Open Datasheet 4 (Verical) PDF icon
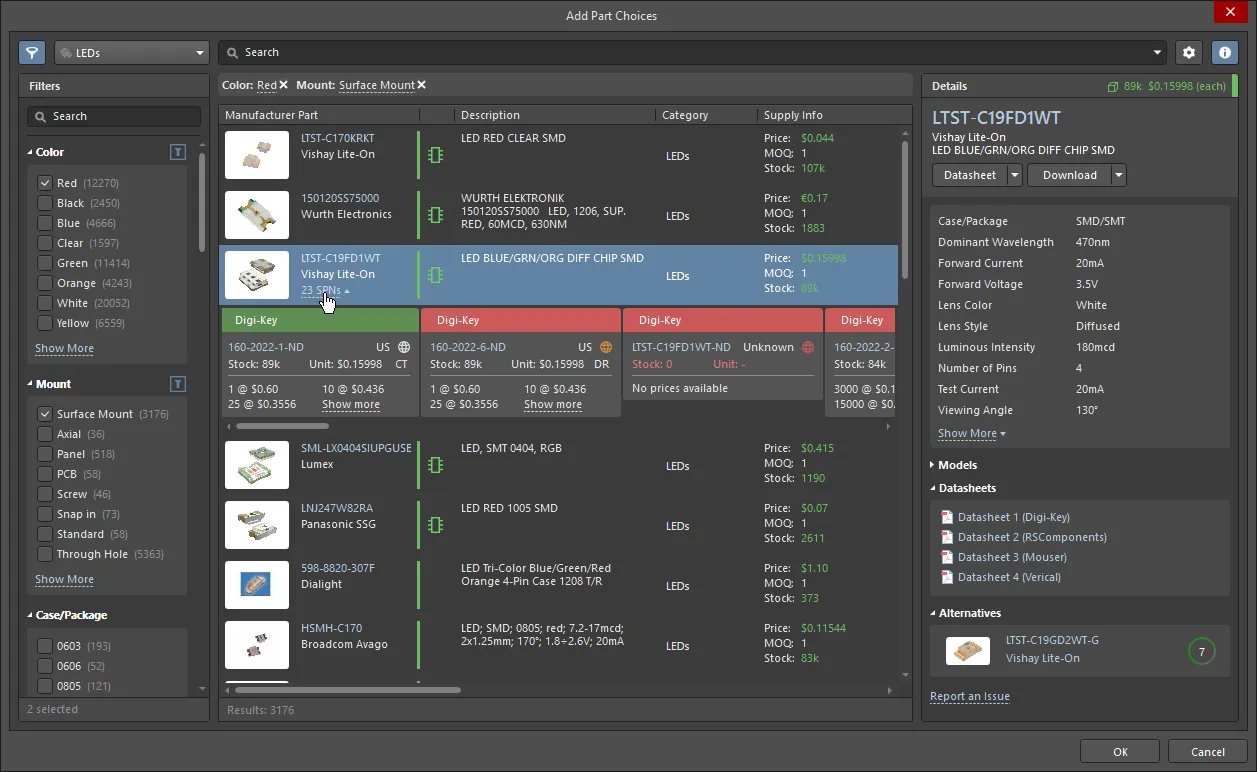 coord(947,577)
